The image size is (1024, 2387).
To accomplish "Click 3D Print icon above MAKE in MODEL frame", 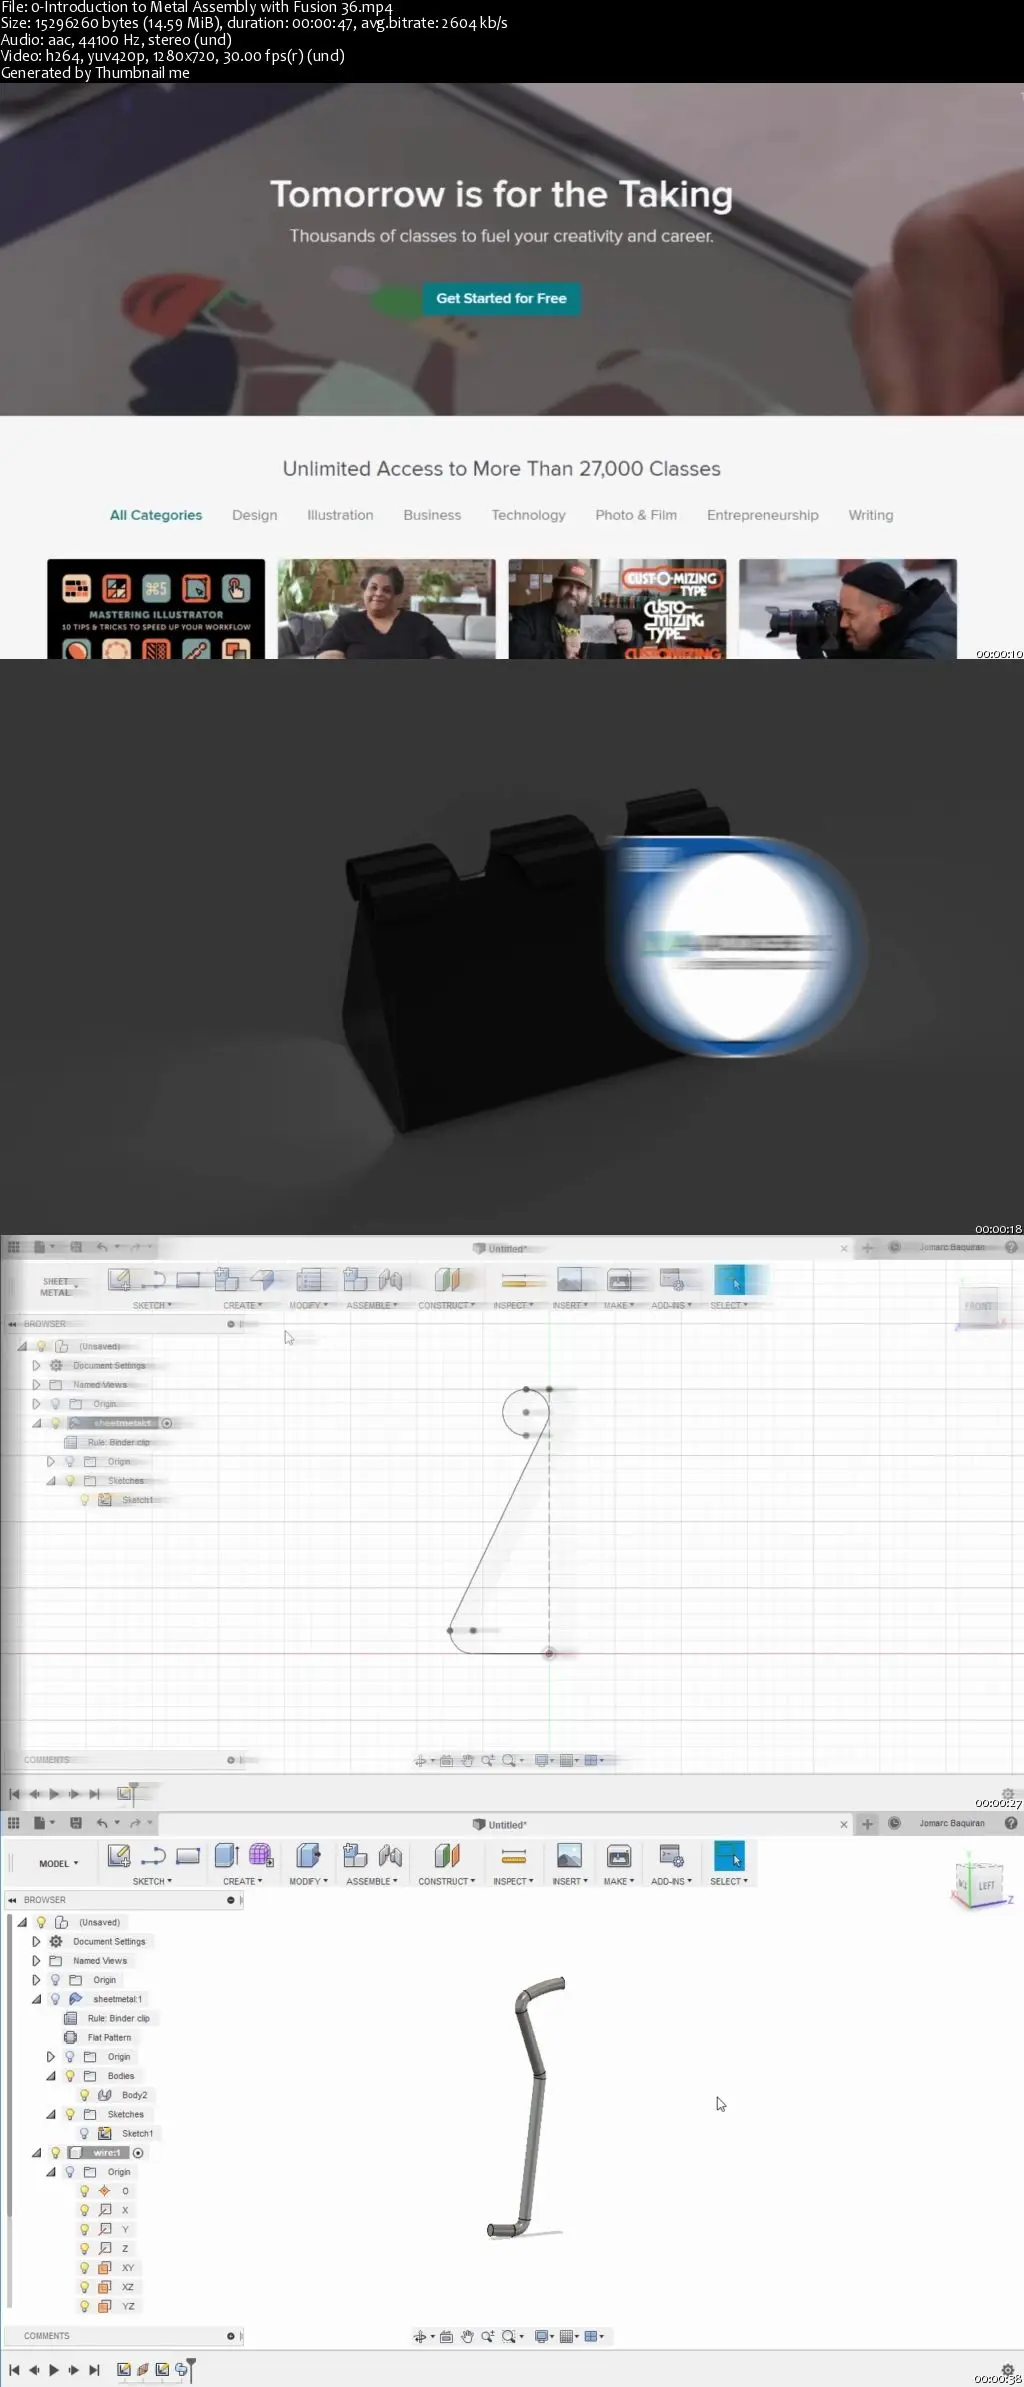I will (619, 1856).
